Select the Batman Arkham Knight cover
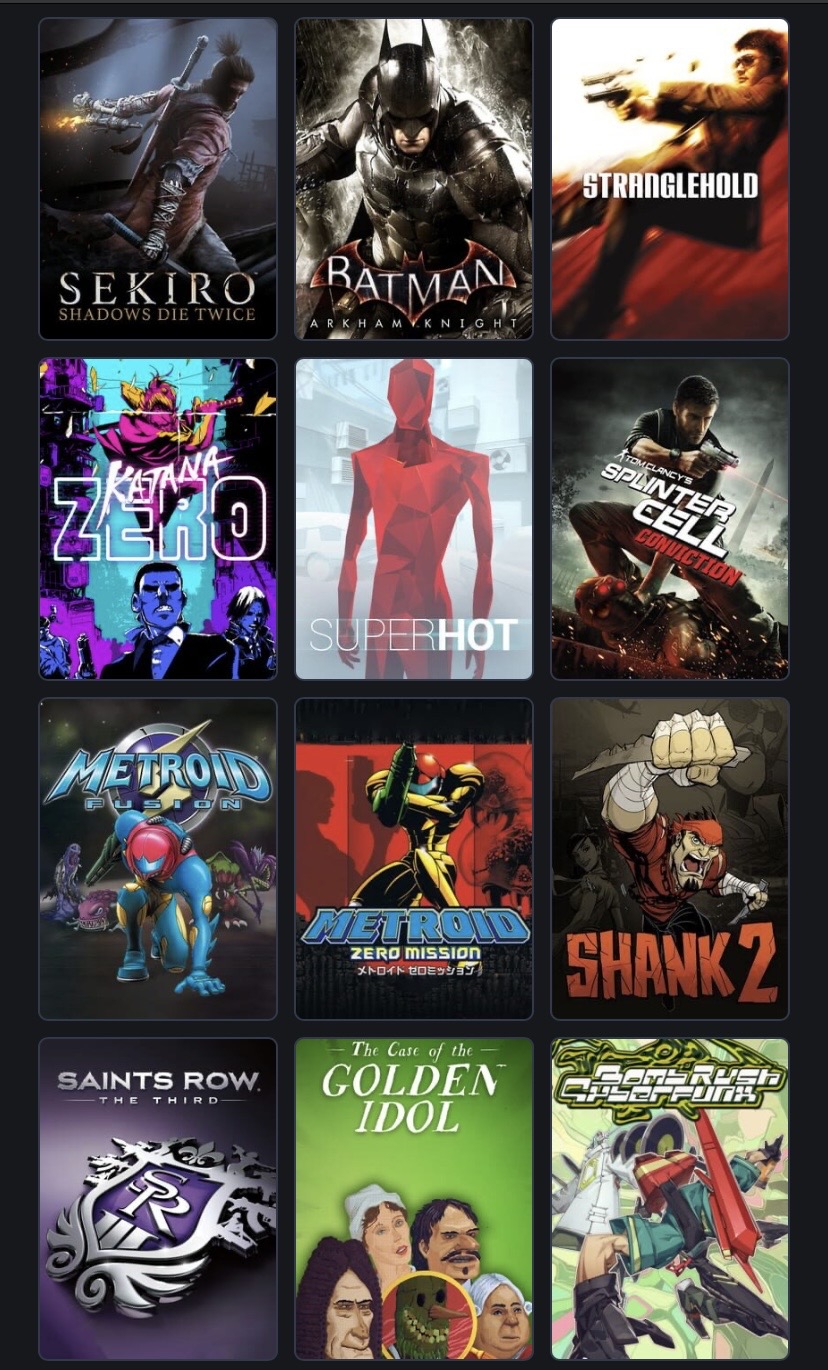 [414, 179]
